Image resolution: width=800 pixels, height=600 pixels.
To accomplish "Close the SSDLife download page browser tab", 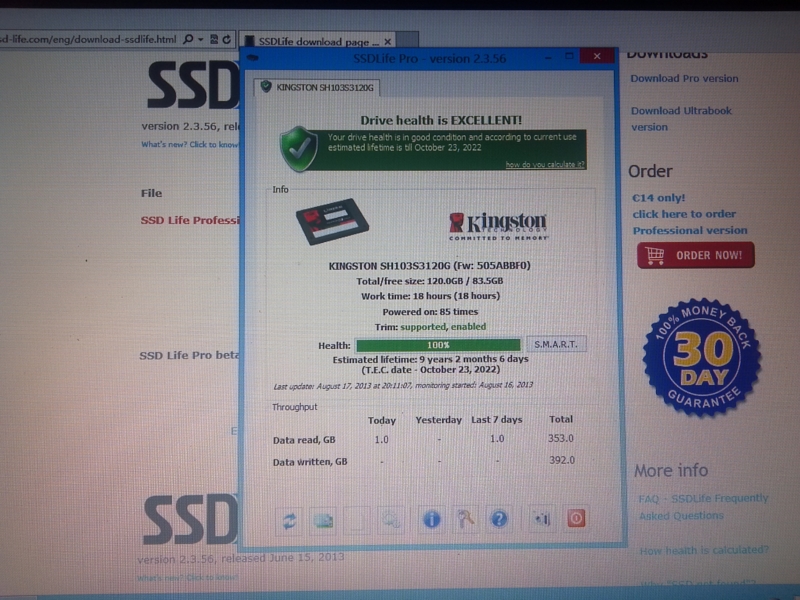I will [388, 41].
